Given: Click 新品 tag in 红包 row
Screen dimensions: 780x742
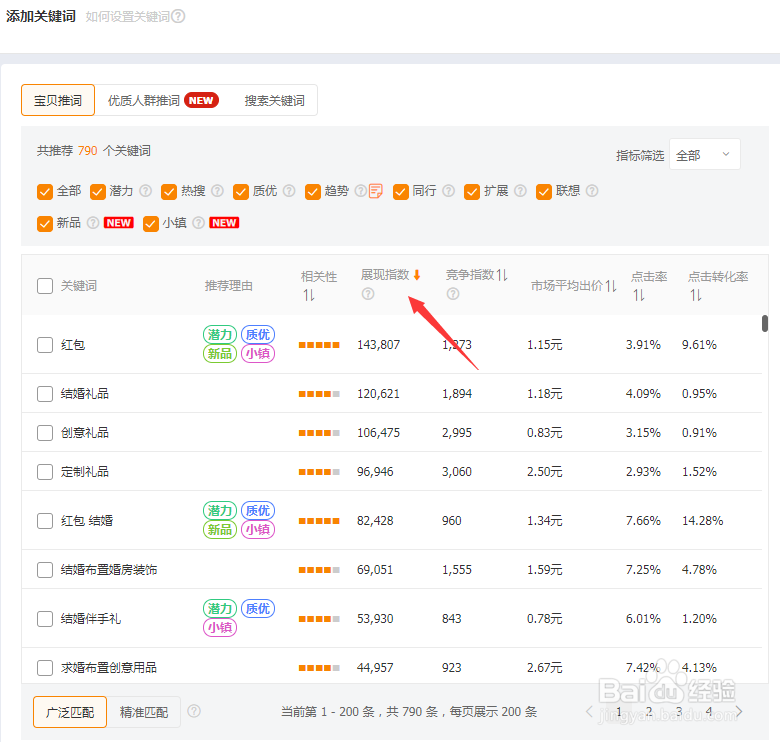Looking at the screenshot, I should tap(220, 354).
